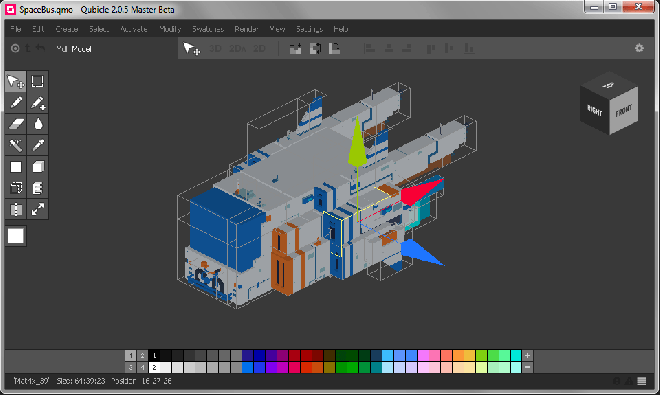Switch to palette page 2
The image size is (660, 395).
[x=142, y=356]
